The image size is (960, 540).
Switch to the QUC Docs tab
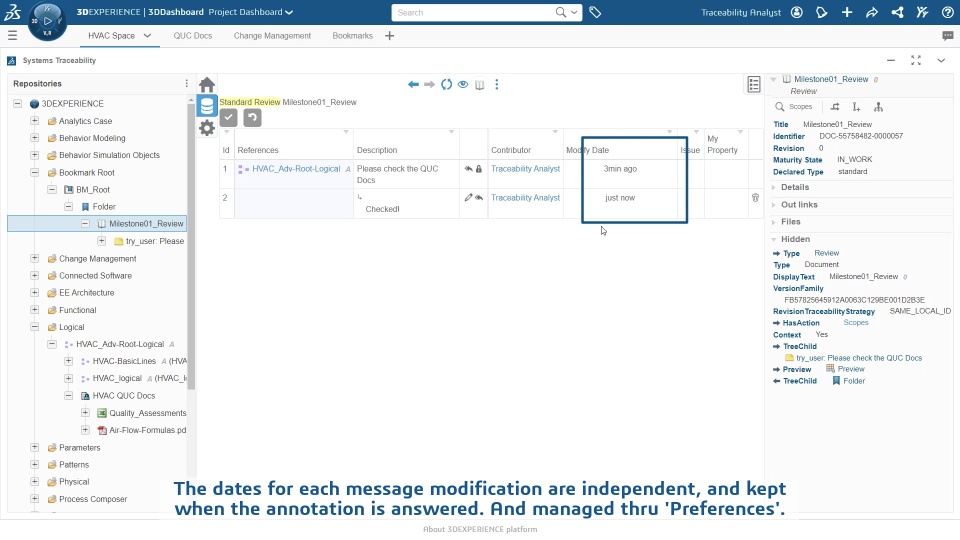[x=193, y=36]
